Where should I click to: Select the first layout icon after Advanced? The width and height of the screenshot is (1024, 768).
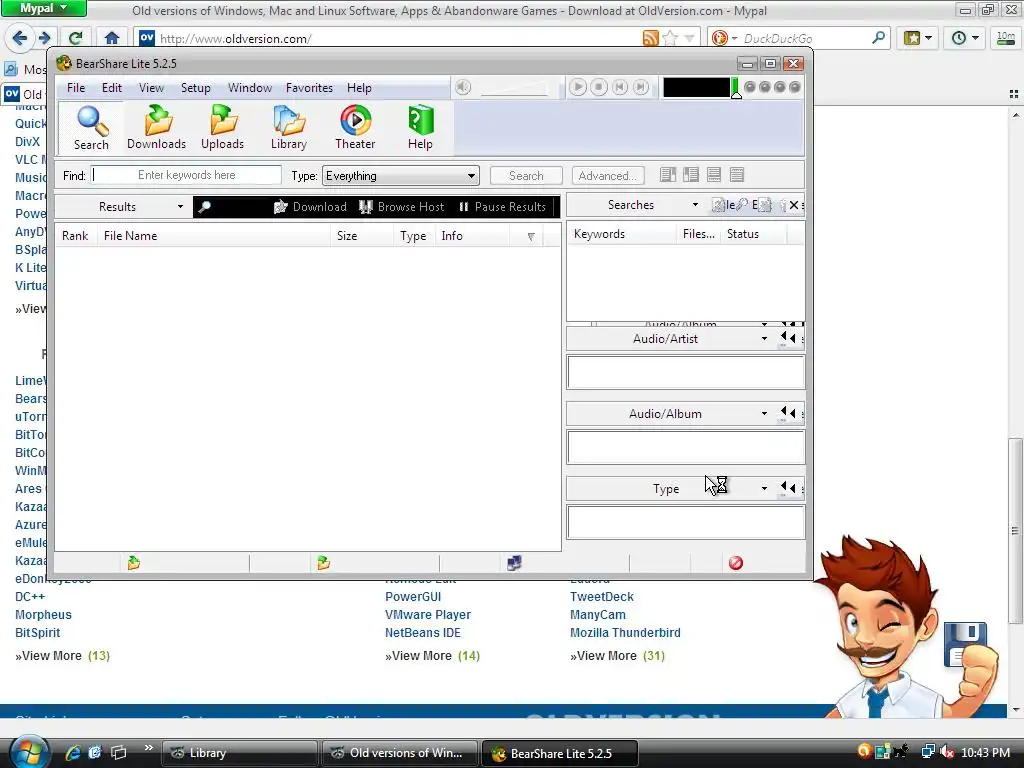click(x=667, y=175)
